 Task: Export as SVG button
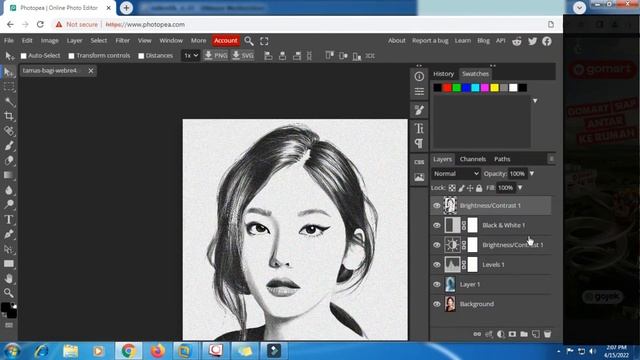[x=243, y=56]
